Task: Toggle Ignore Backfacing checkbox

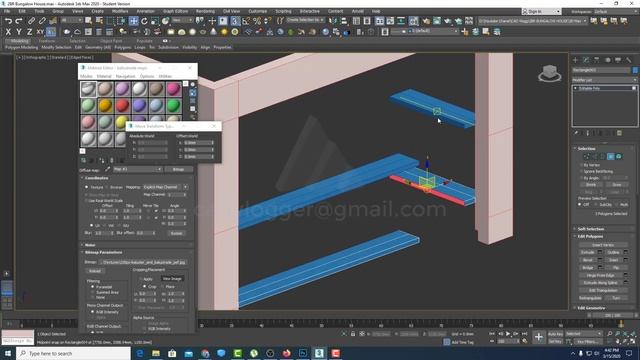Action: [581, 171]
